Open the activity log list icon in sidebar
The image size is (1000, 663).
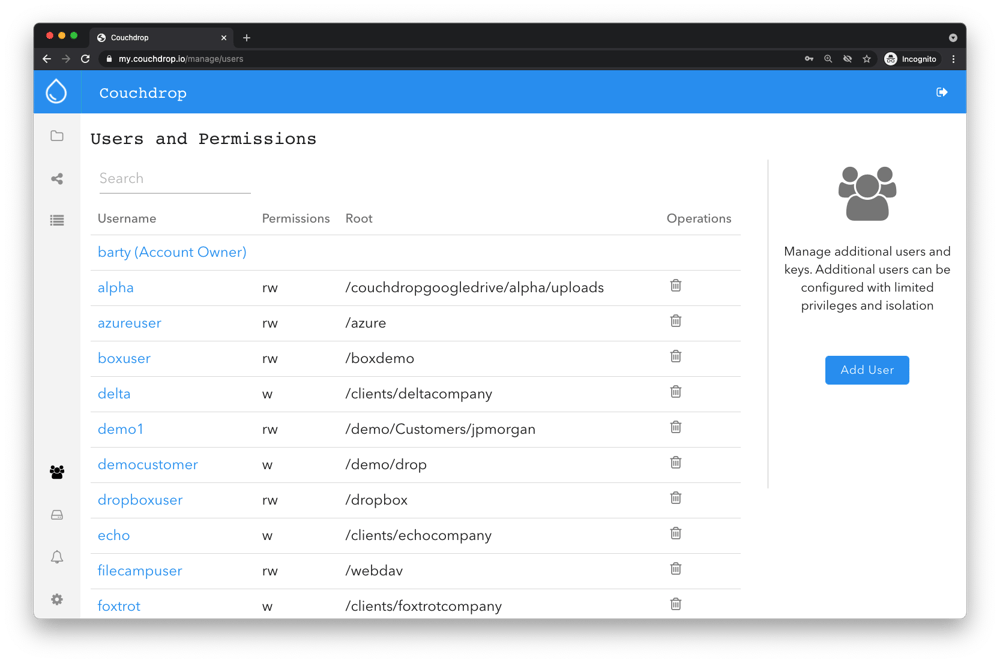click(57, 220)
